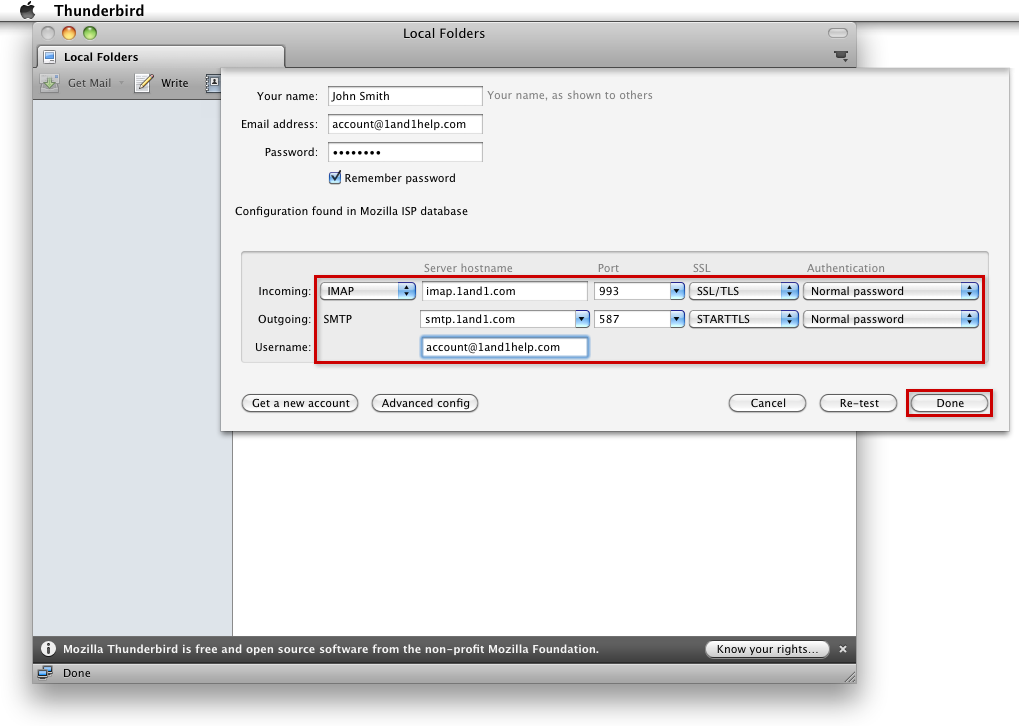Click the Email address input field
This screenshot has height=726, width=1019.
point(405,124)
